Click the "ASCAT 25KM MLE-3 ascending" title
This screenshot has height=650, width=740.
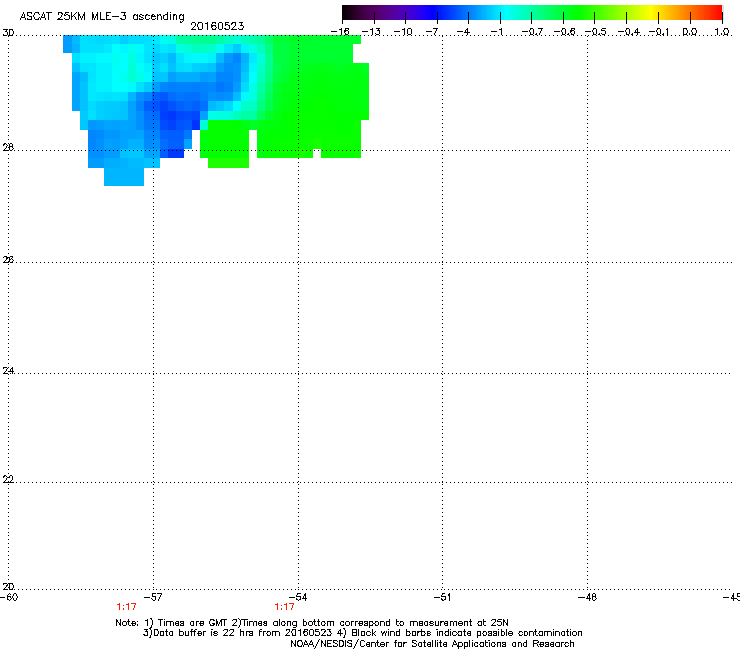tap(102, 16)
